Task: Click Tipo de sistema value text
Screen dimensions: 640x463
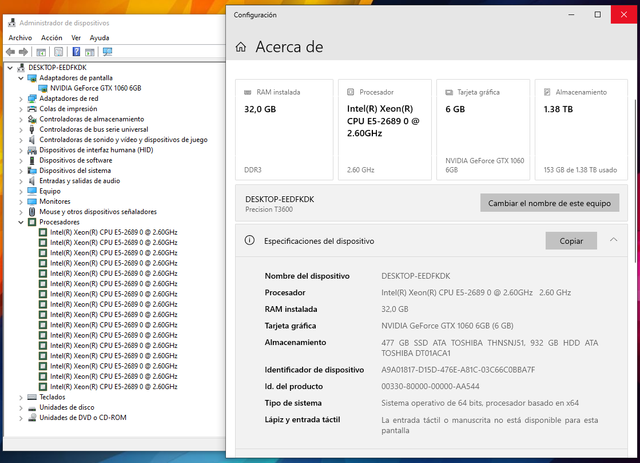Action: 480,403
